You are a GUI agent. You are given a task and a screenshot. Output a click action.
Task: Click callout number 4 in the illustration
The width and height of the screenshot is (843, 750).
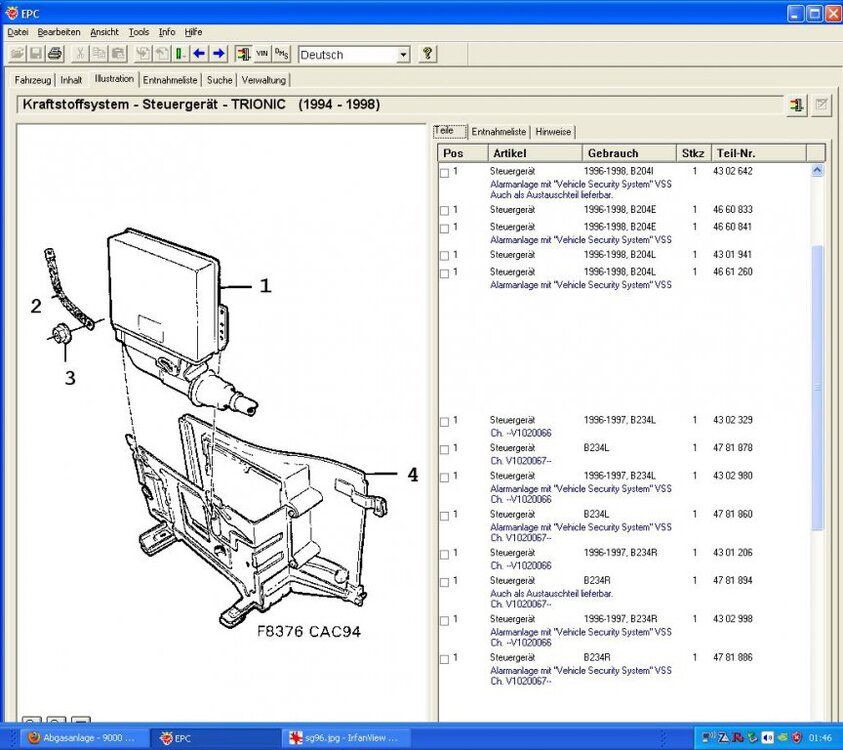point(412,475)
